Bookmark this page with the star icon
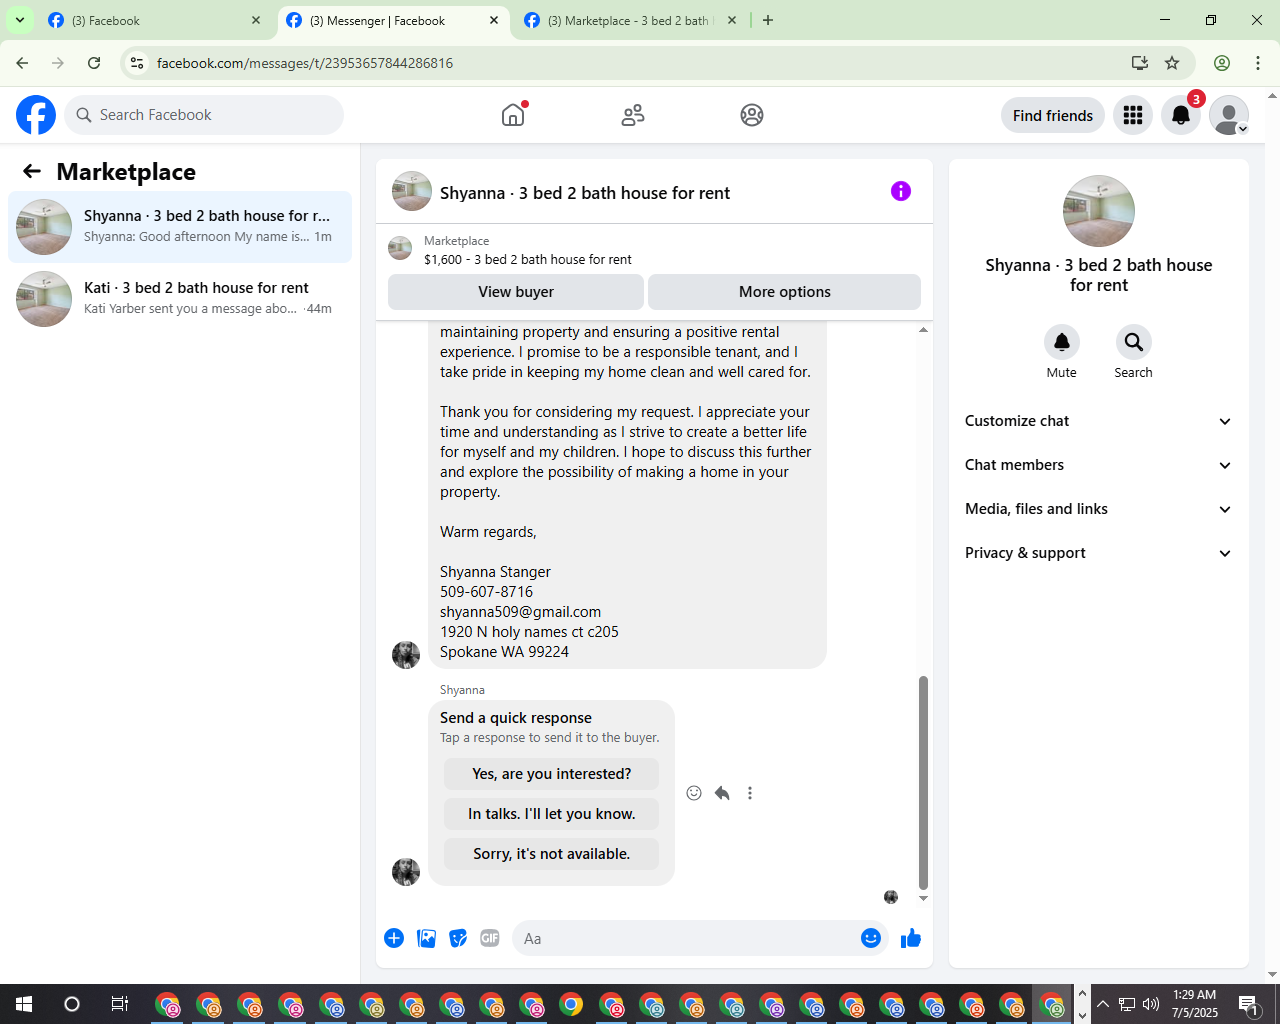Viewport: 1280px width, 1024px height. pos(1172,63)
